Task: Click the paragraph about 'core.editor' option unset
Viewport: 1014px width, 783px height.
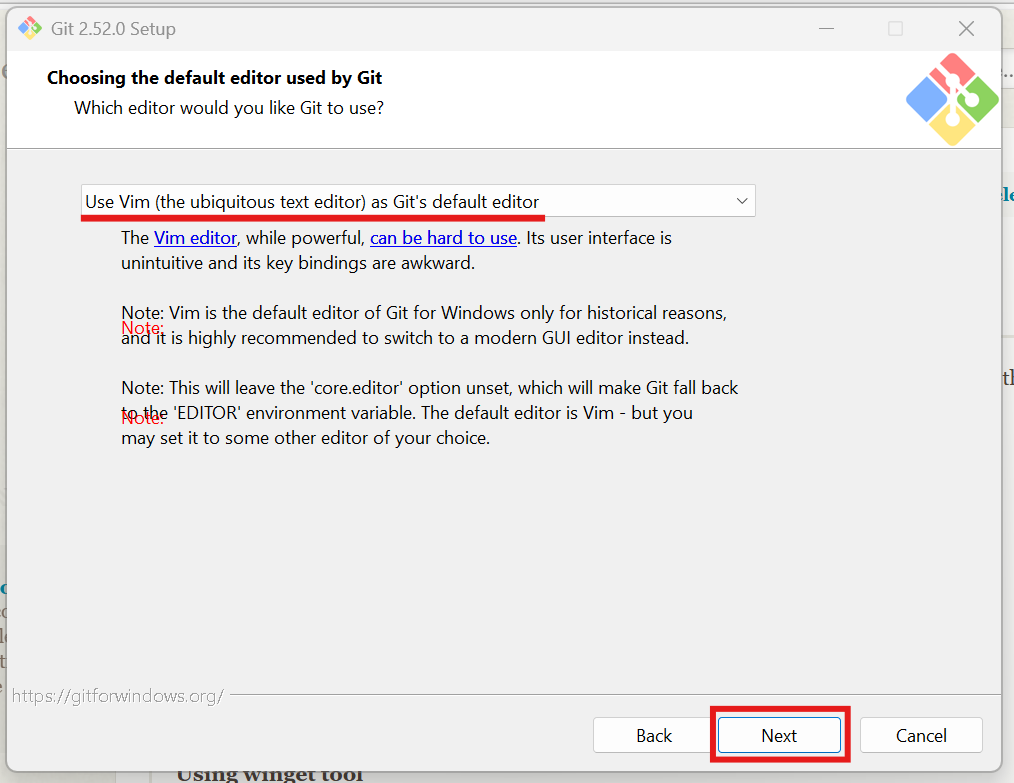Action: (429, 413)
